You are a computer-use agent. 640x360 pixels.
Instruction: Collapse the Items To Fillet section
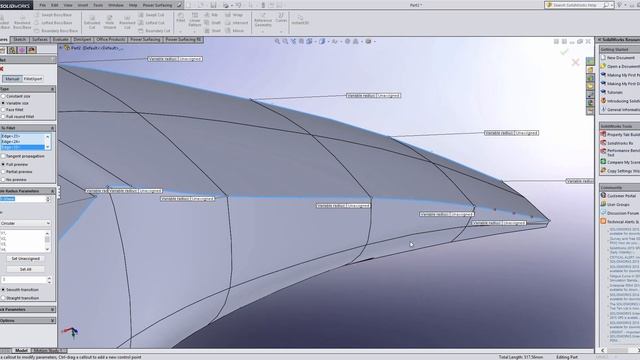[52, 128]
